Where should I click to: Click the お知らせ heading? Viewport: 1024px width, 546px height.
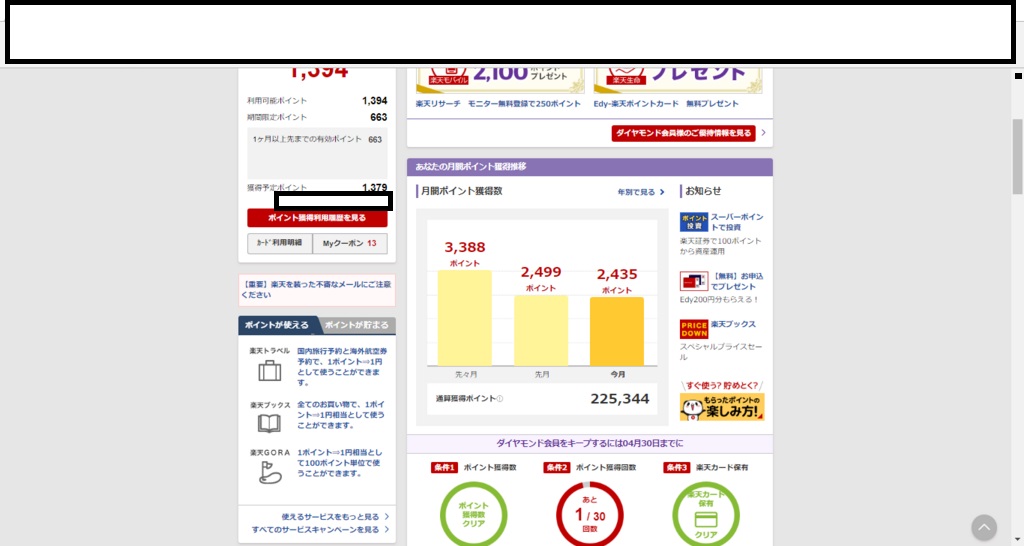tap(703, 191)
